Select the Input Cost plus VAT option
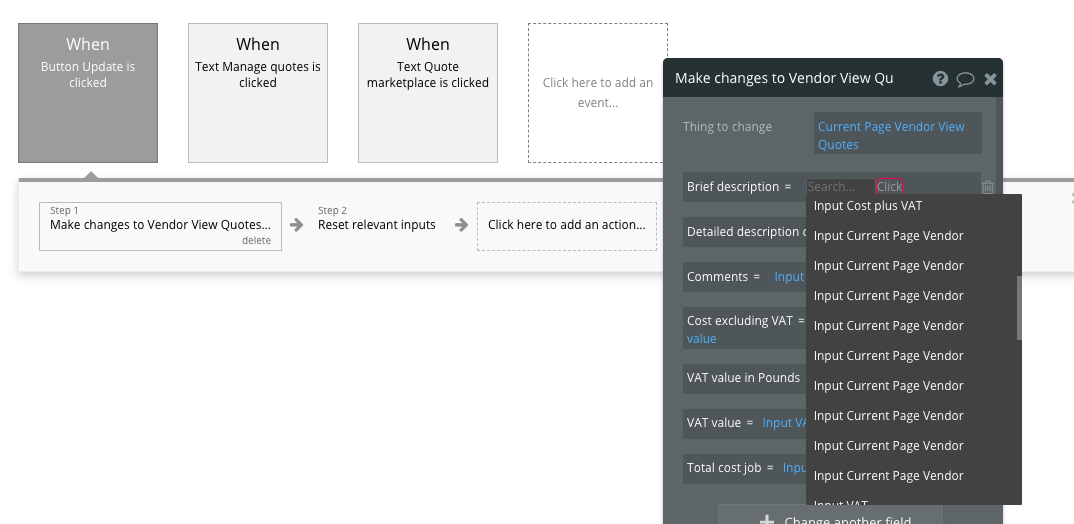The height and width of the screenshot is (524, 1074). tap(868, 206)
